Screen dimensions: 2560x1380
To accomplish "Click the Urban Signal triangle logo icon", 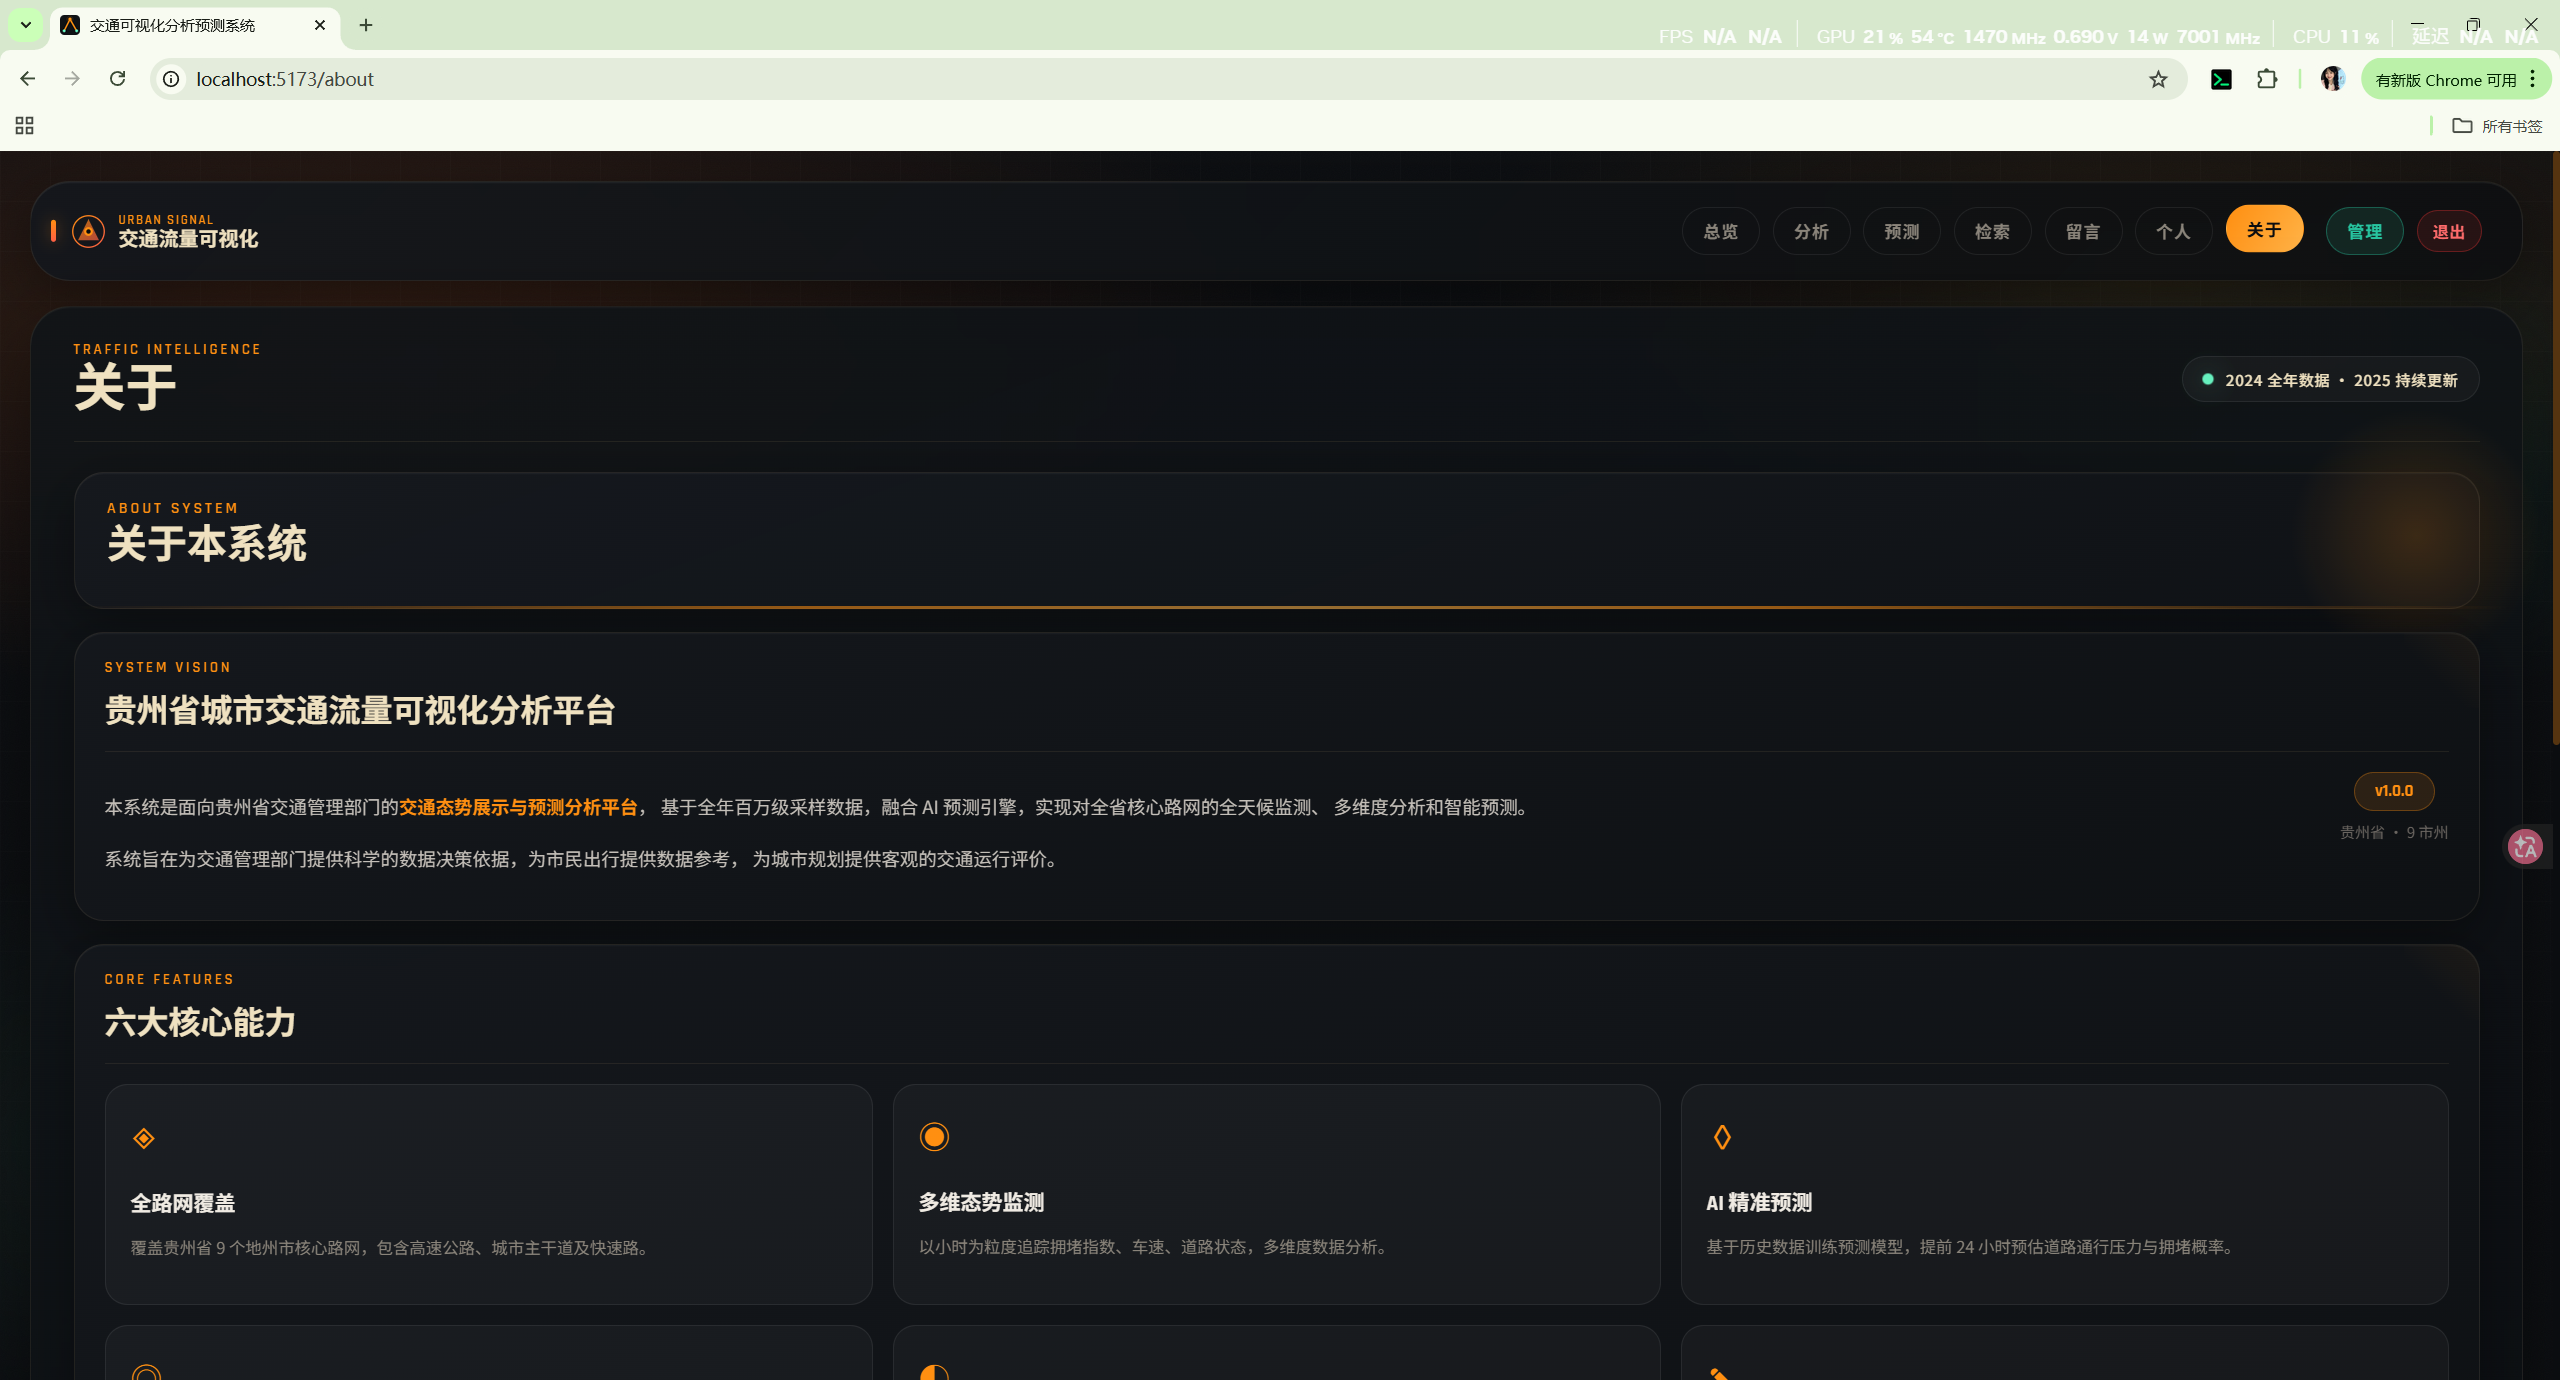I will pos(88,231).
